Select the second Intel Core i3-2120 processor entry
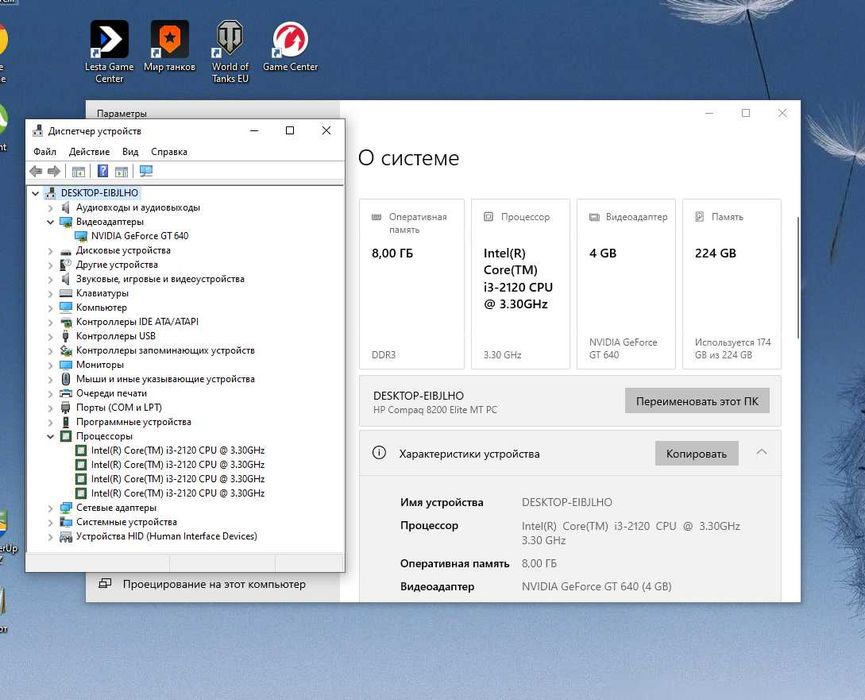The width and height of the screenshot is (865, 700). coord(178,464)
